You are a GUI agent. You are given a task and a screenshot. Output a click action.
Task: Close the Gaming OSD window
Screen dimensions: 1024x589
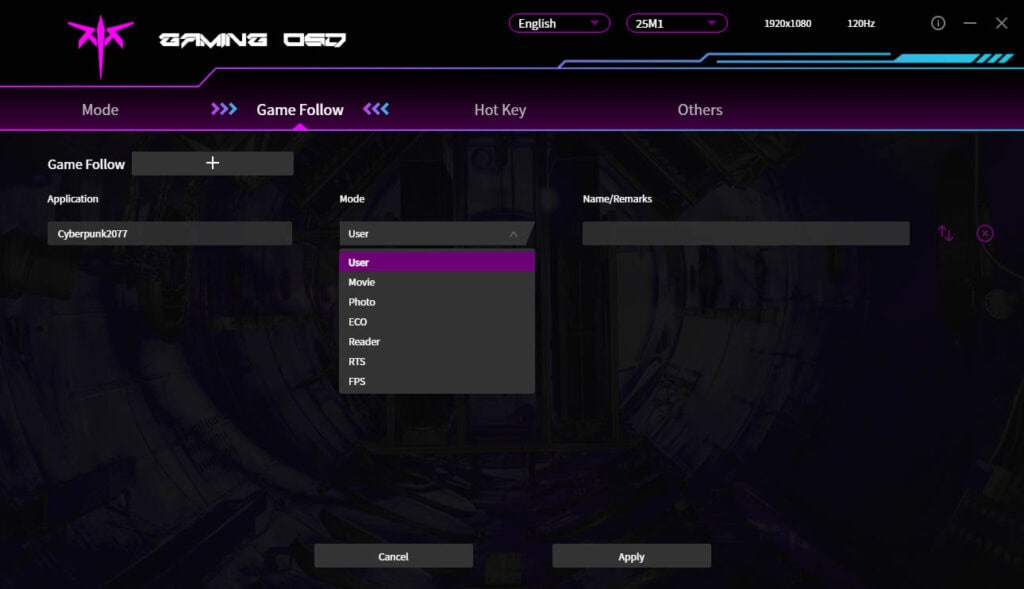(1001, 24)
